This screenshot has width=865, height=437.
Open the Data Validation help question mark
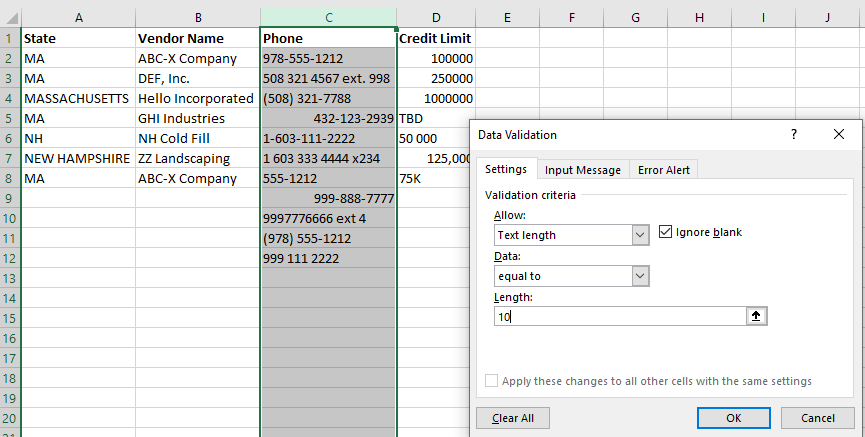point(794,134)
